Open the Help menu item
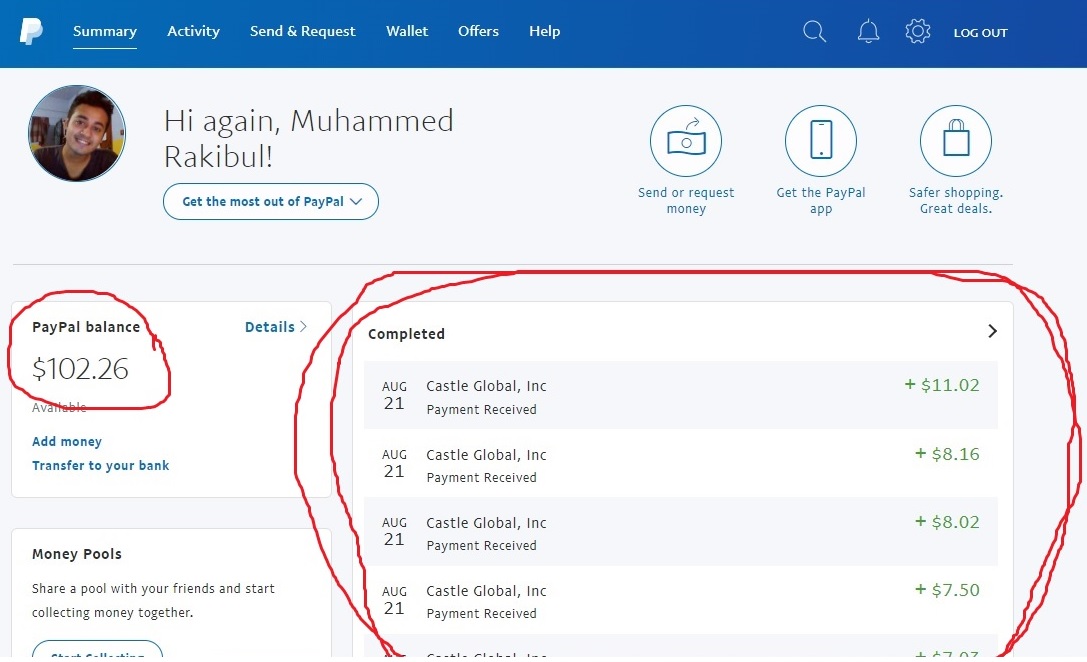This screenshot has height=662, width=1087. (544, 32)
